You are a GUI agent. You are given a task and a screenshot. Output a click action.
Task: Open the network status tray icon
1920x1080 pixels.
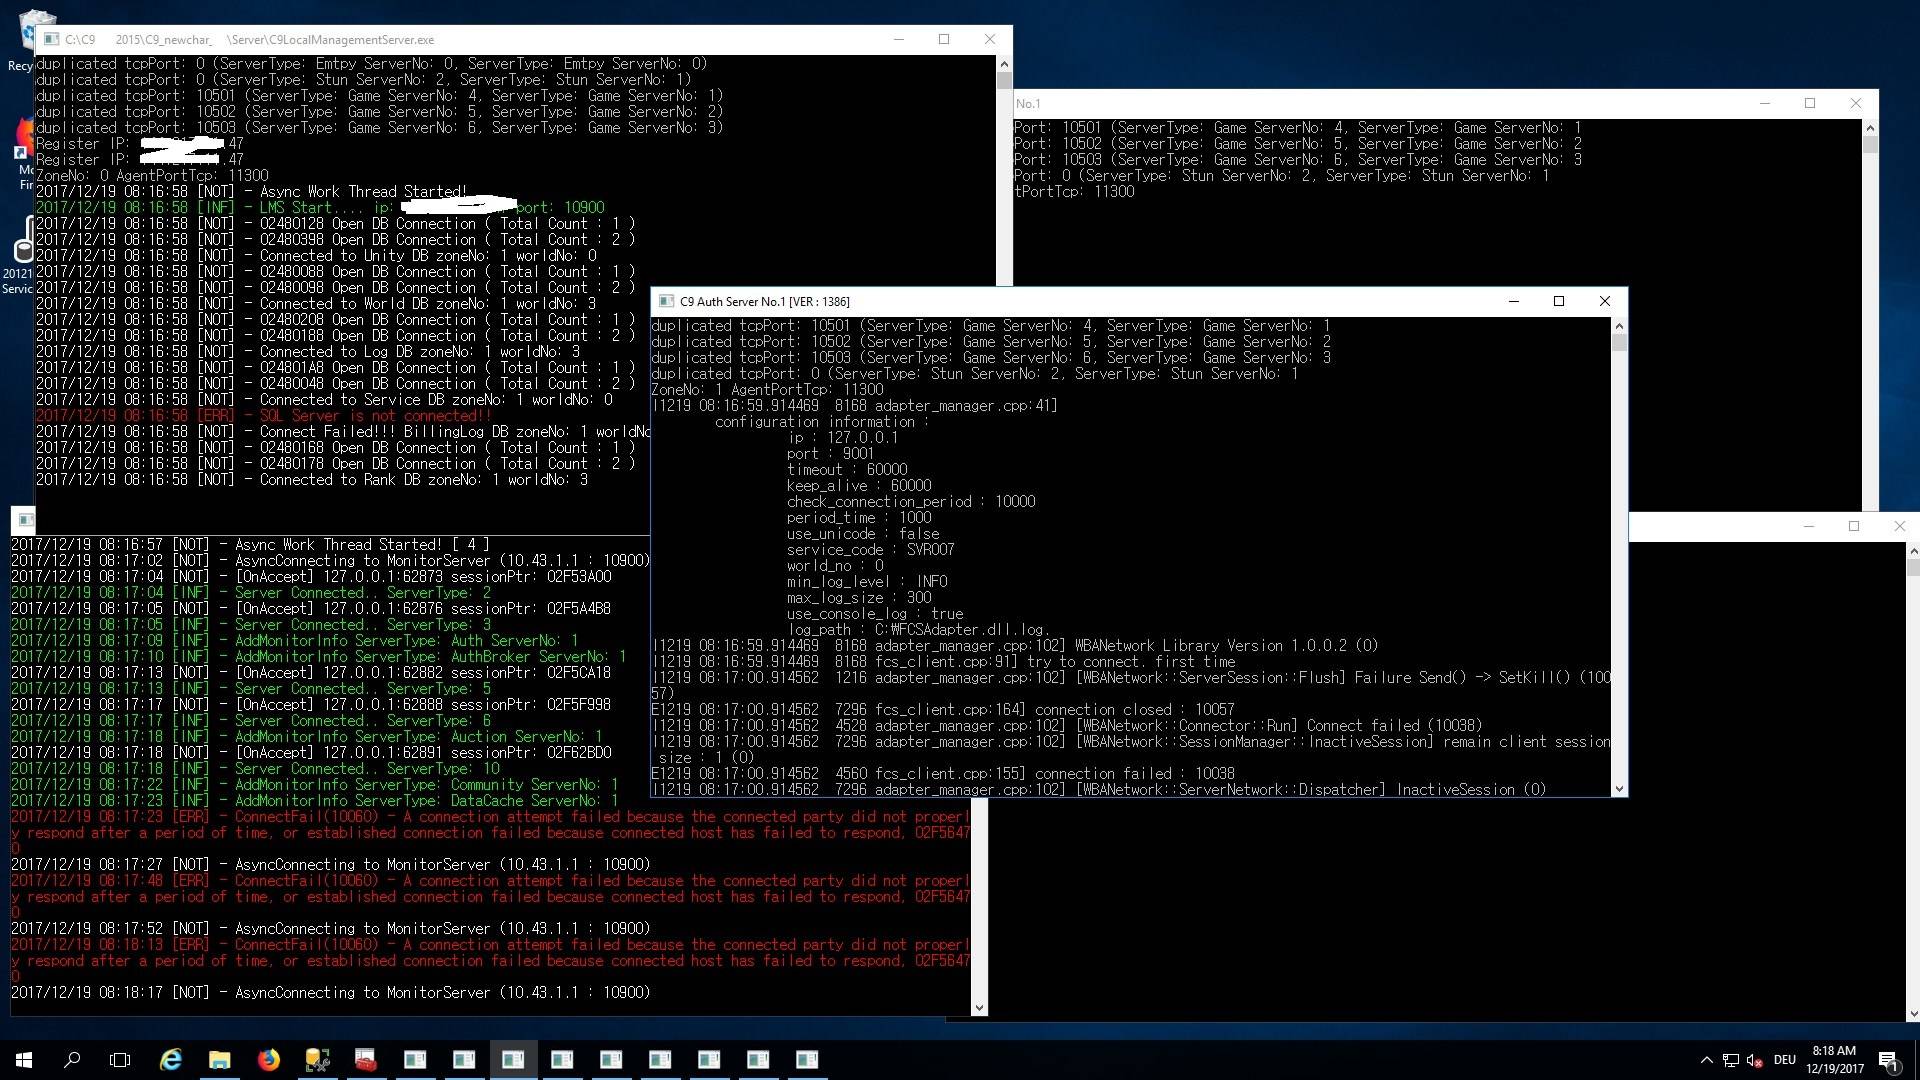click(1731, 1060)
